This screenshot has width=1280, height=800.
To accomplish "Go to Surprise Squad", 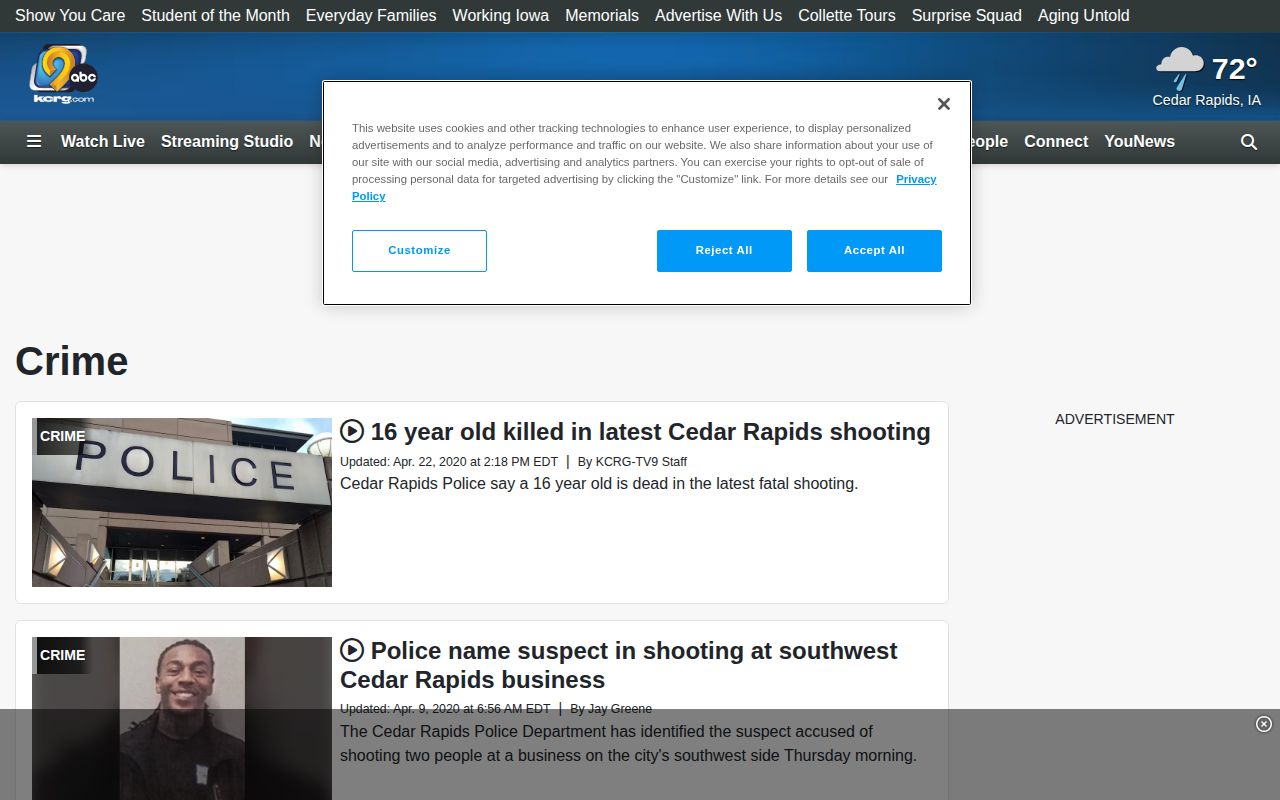I will pos(967,15).
